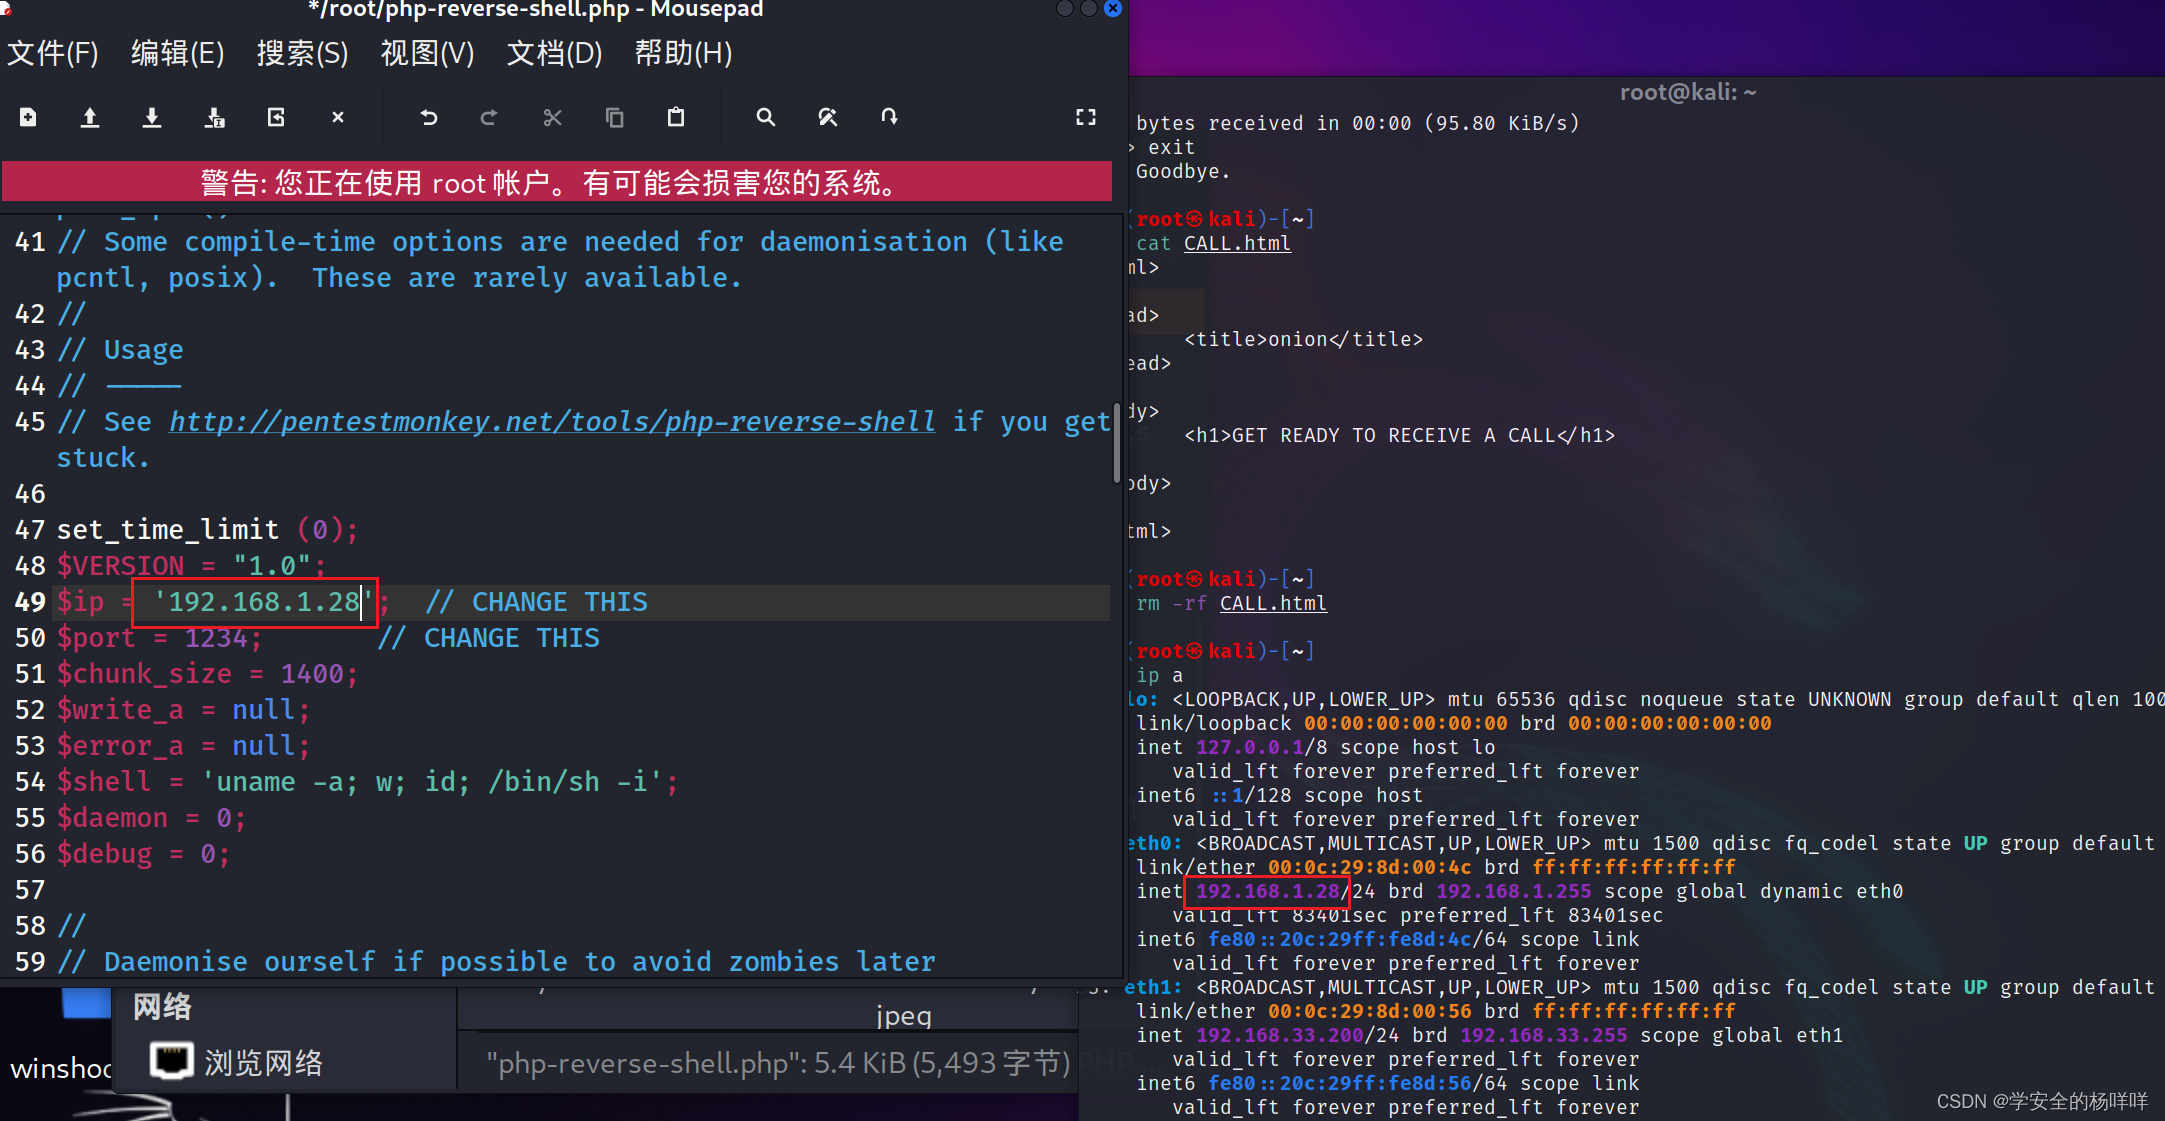Screen dimensions: 2165x1121
Task: Open the 视图(V) menu
Action: (x=427, y=53)
